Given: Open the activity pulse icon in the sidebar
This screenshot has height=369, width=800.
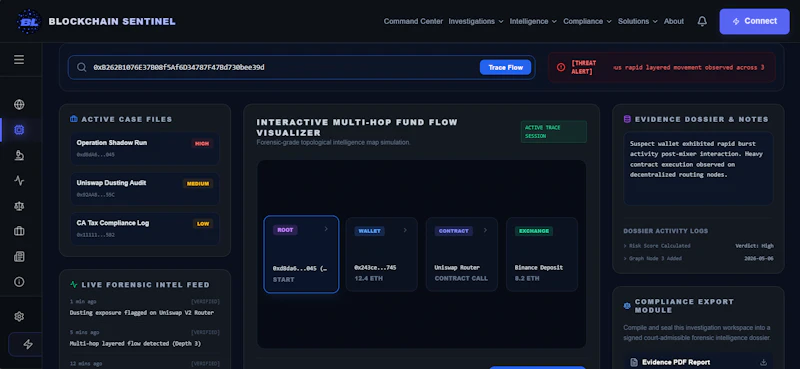Looking at the screenshot, I should click(x=19, y=181).
